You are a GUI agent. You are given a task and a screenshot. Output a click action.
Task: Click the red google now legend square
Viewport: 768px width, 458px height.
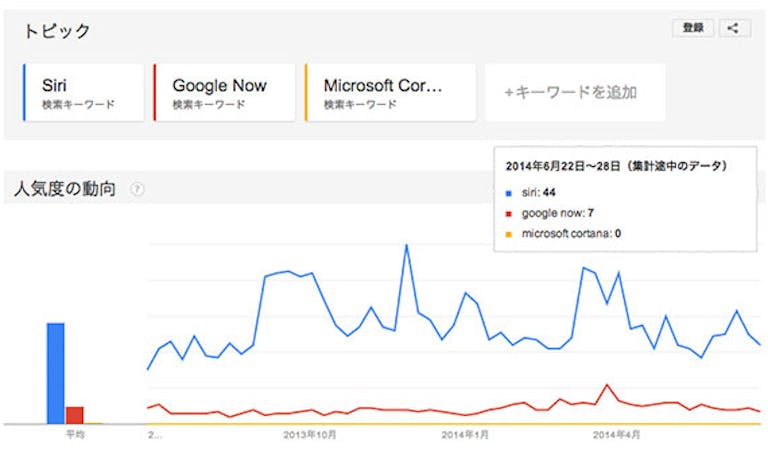(509, 212)
